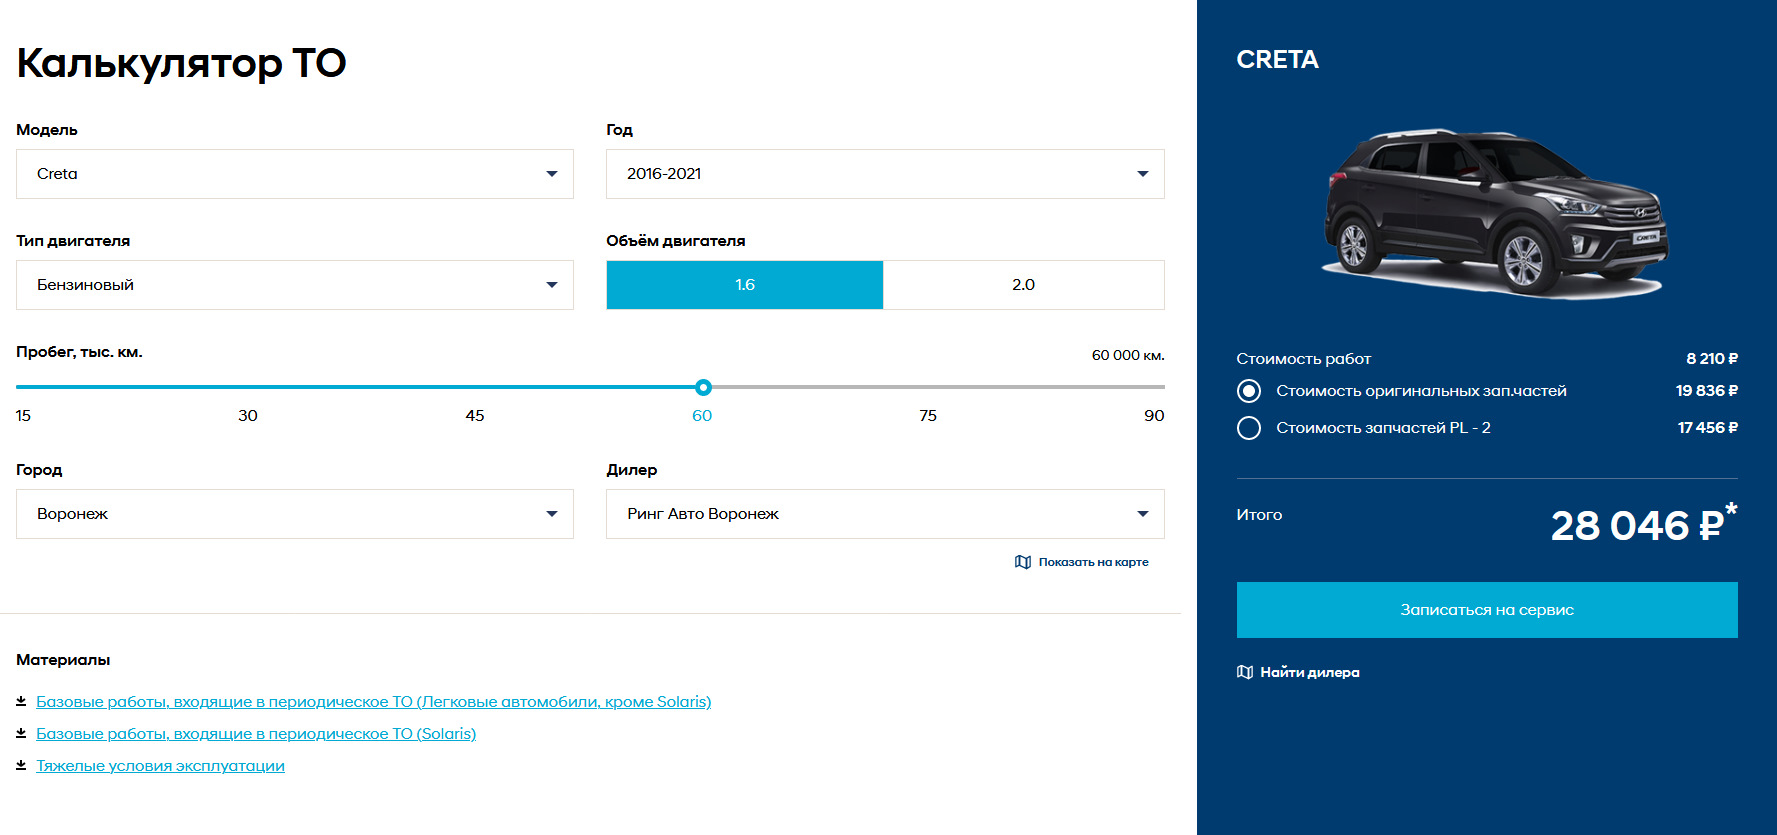Screen dimensions: 1777x835
Task: Open the Найти дилера link
Action: coord(1310,672)
